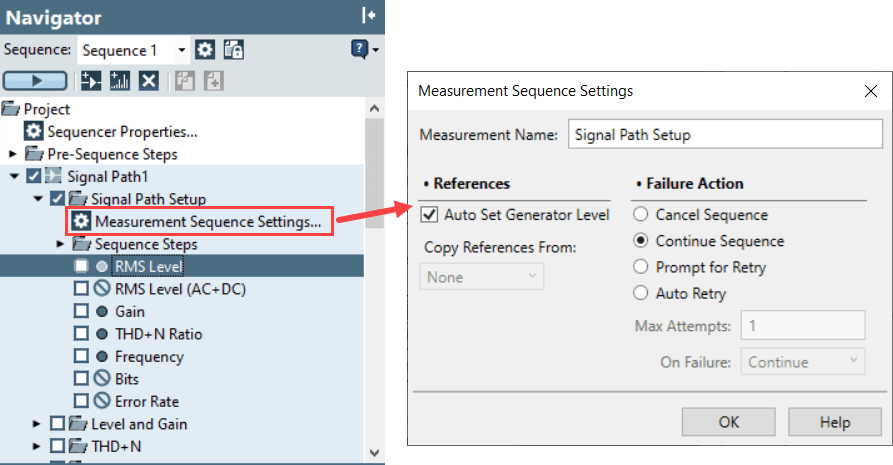This screenshot has height=465, width=893.
Task: Run the sequence with play button
Action: point(35,81)
